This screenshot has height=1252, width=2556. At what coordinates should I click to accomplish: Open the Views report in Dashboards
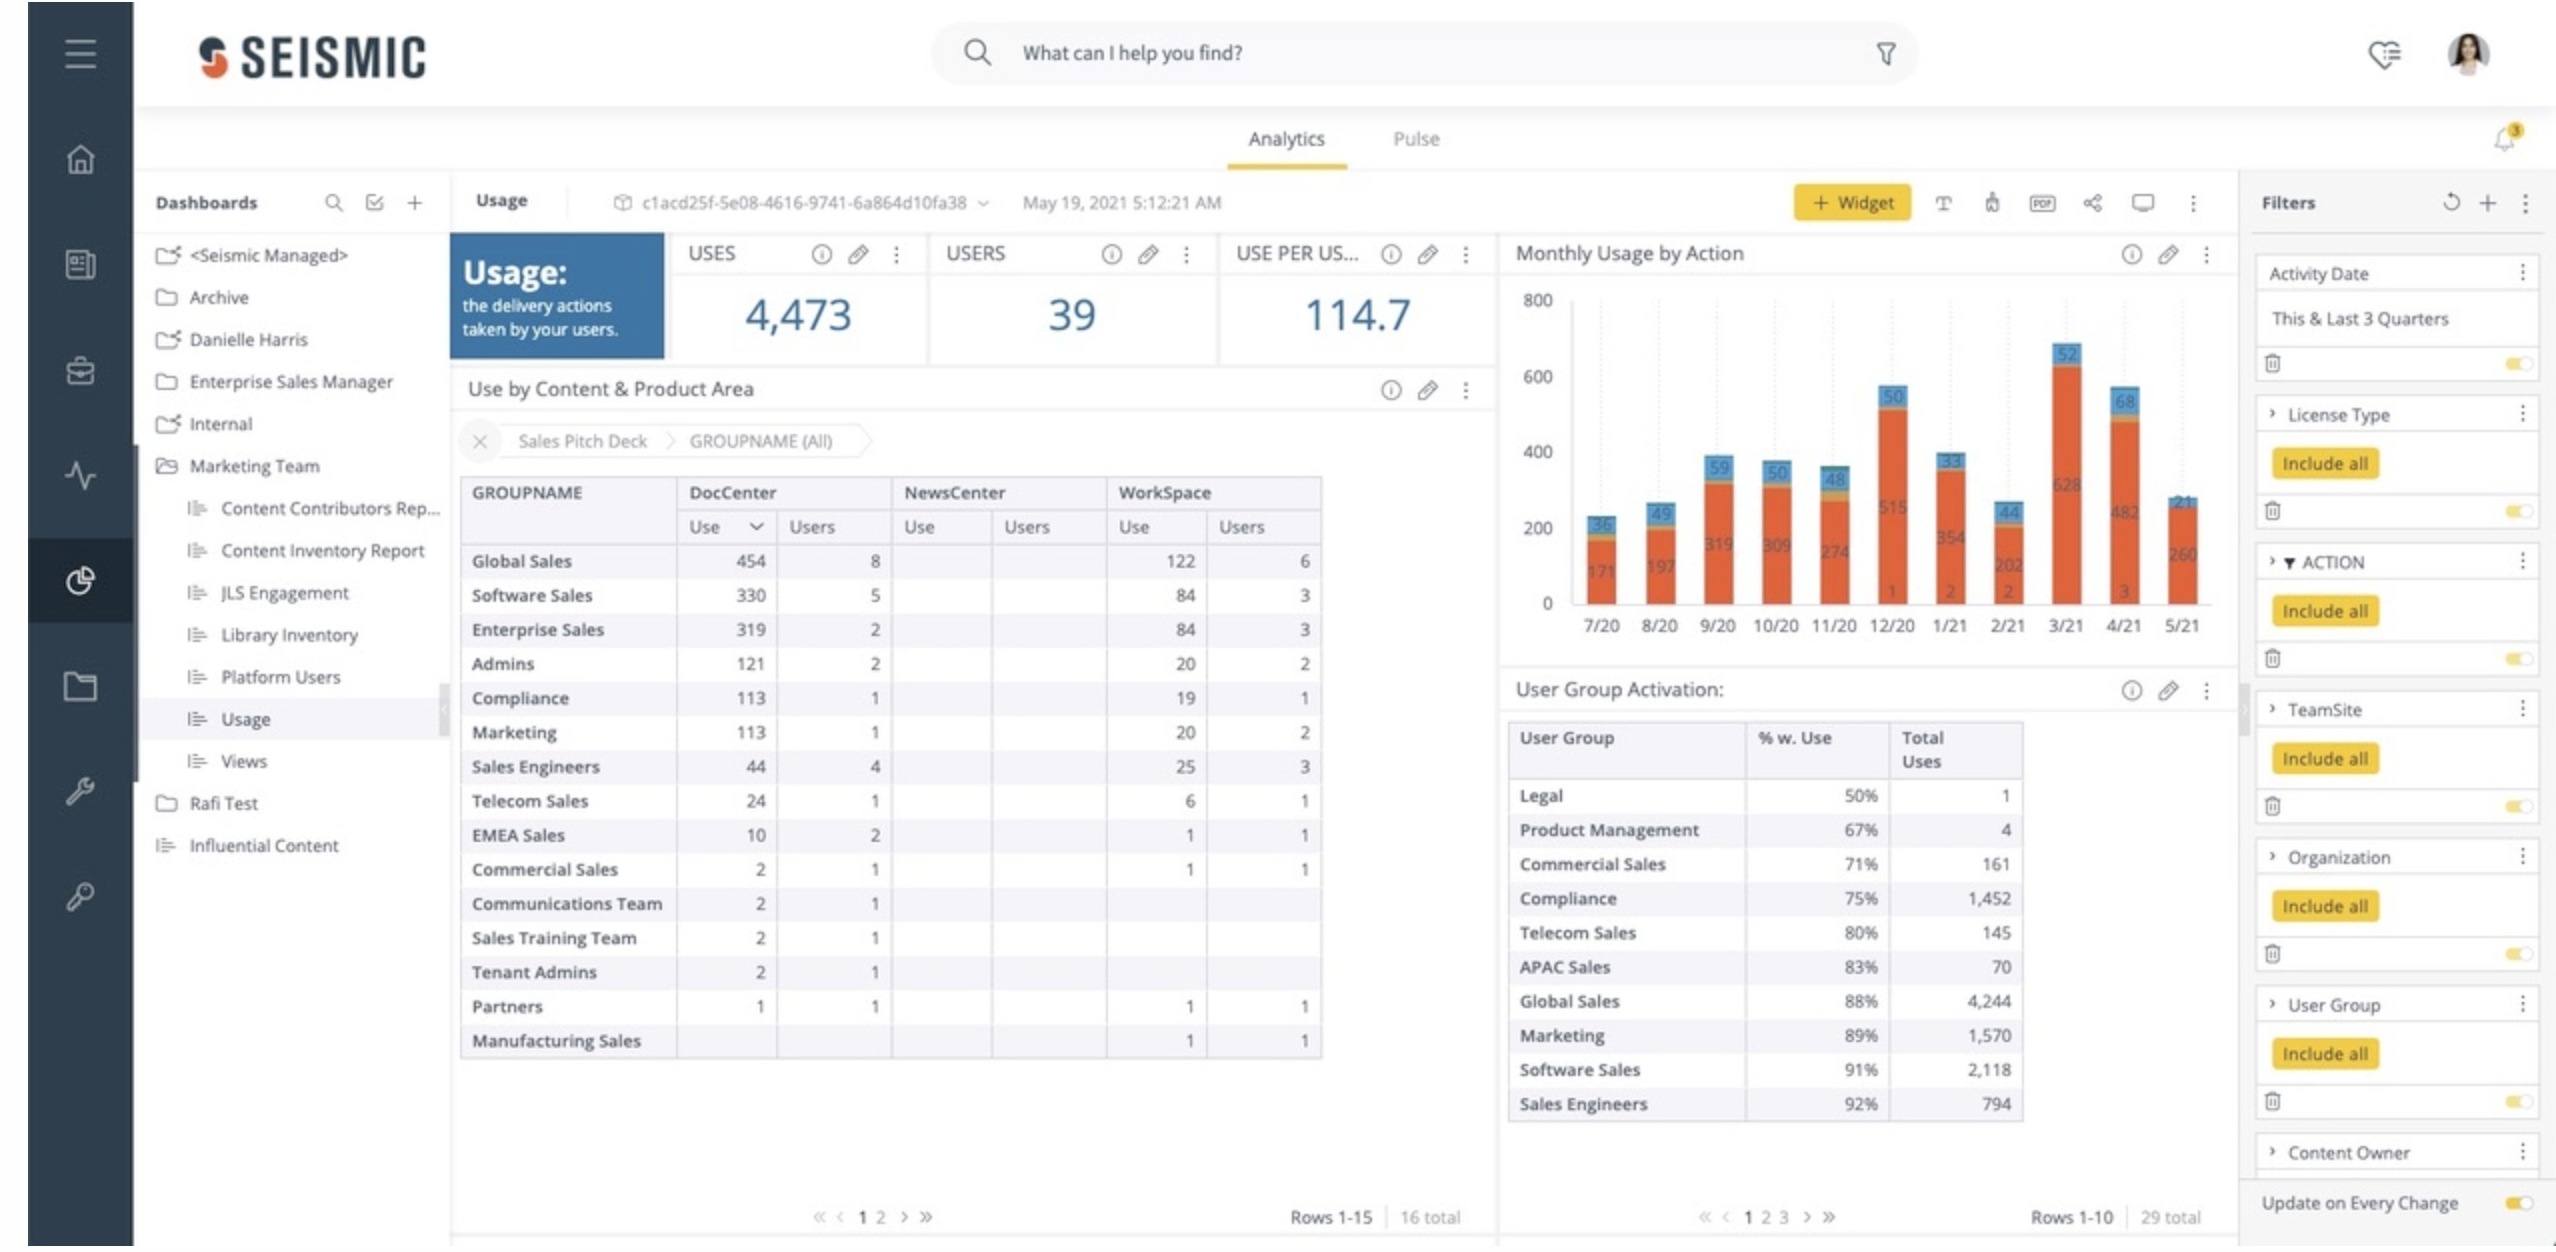[243, 761]
